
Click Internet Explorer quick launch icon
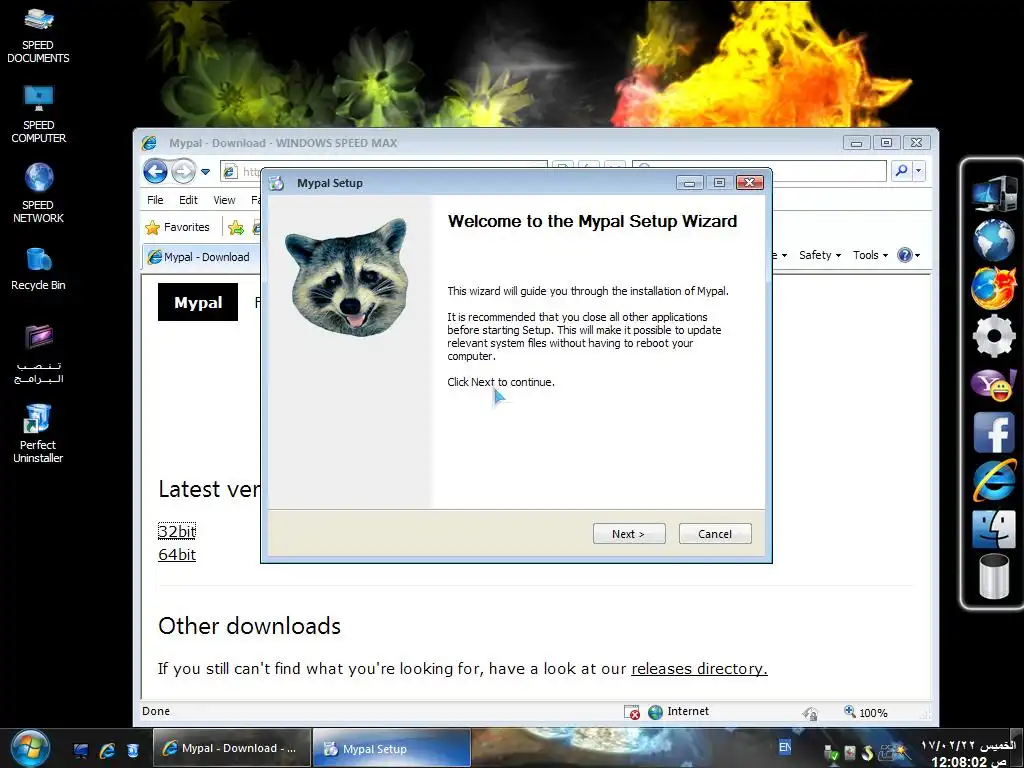(107, 750)
